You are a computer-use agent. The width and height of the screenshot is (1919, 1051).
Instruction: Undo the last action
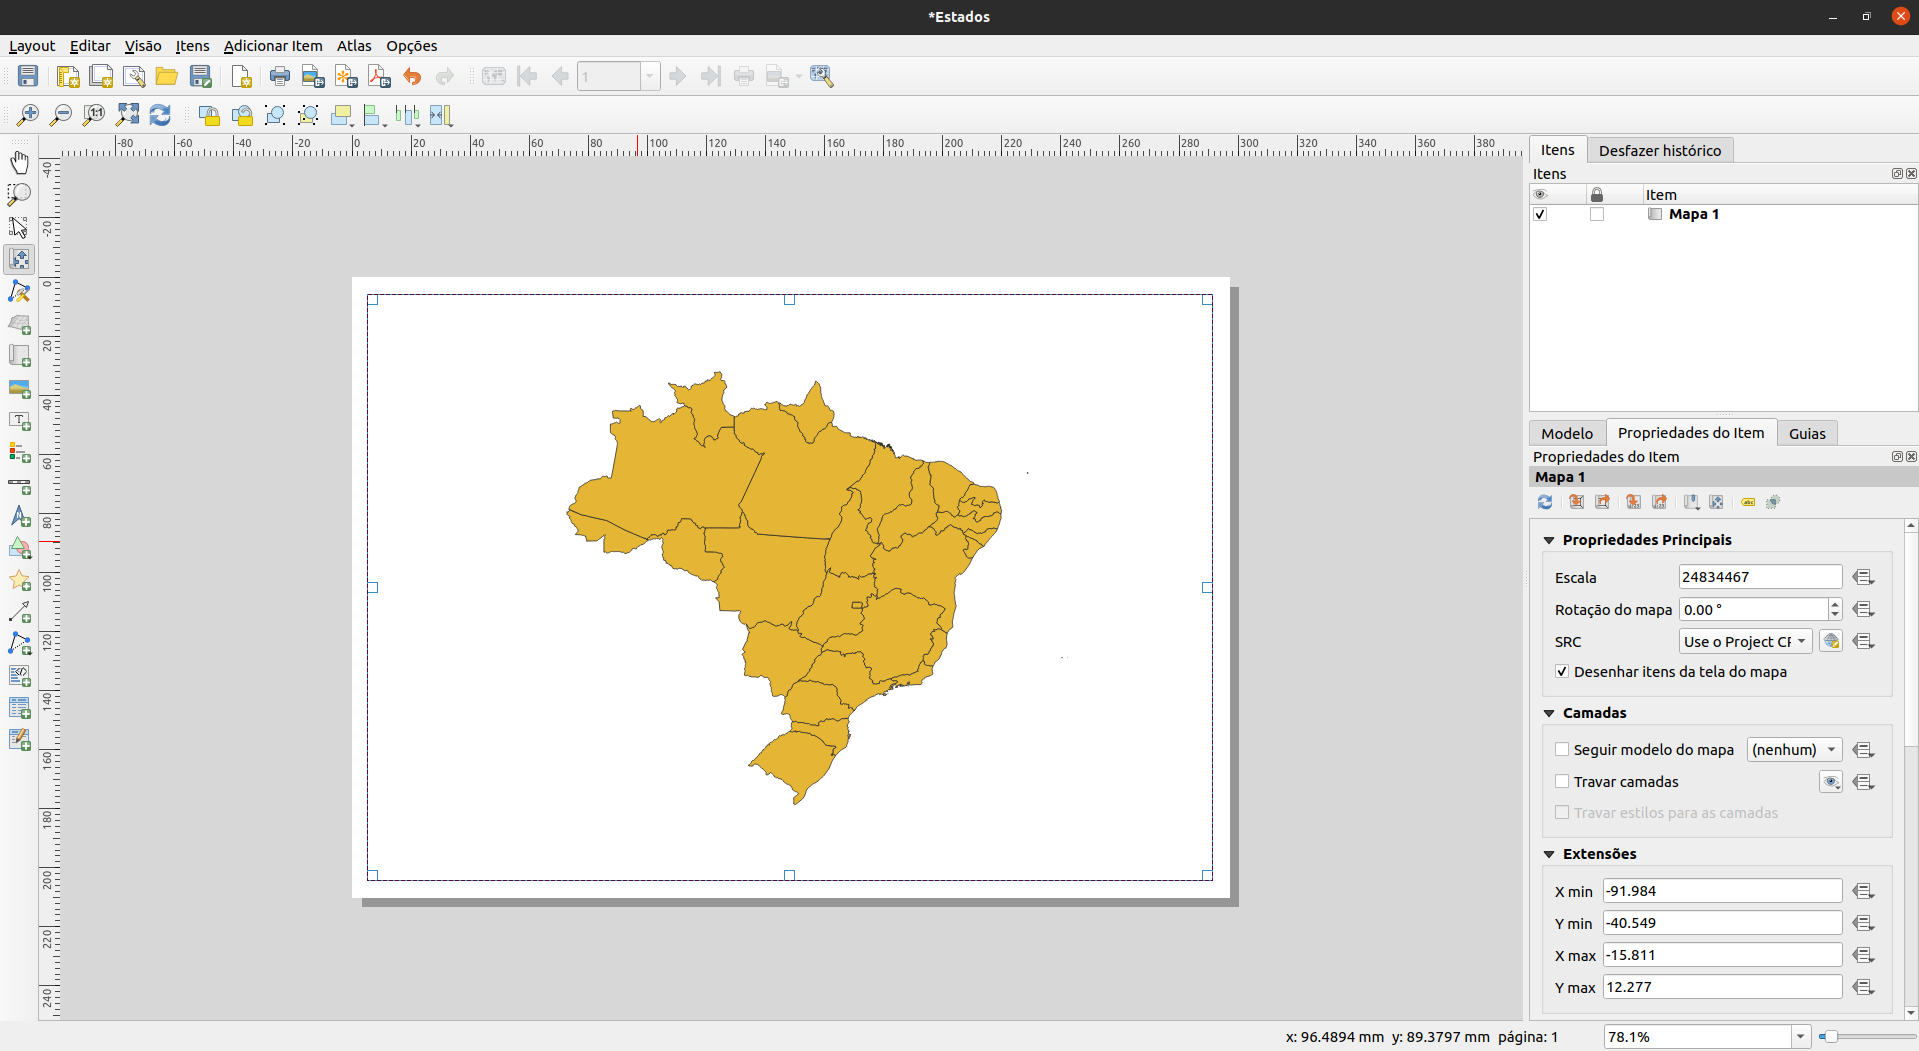coord(412,76)
